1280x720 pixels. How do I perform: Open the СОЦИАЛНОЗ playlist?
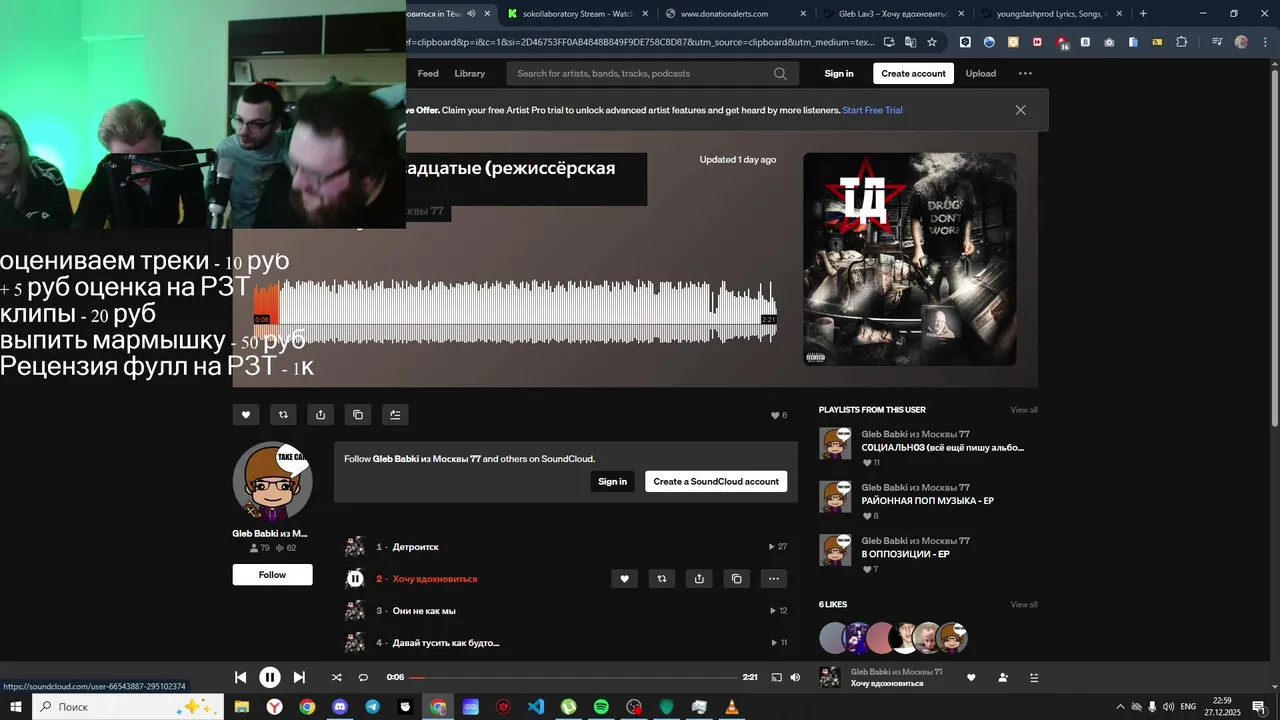click(943, 448)
